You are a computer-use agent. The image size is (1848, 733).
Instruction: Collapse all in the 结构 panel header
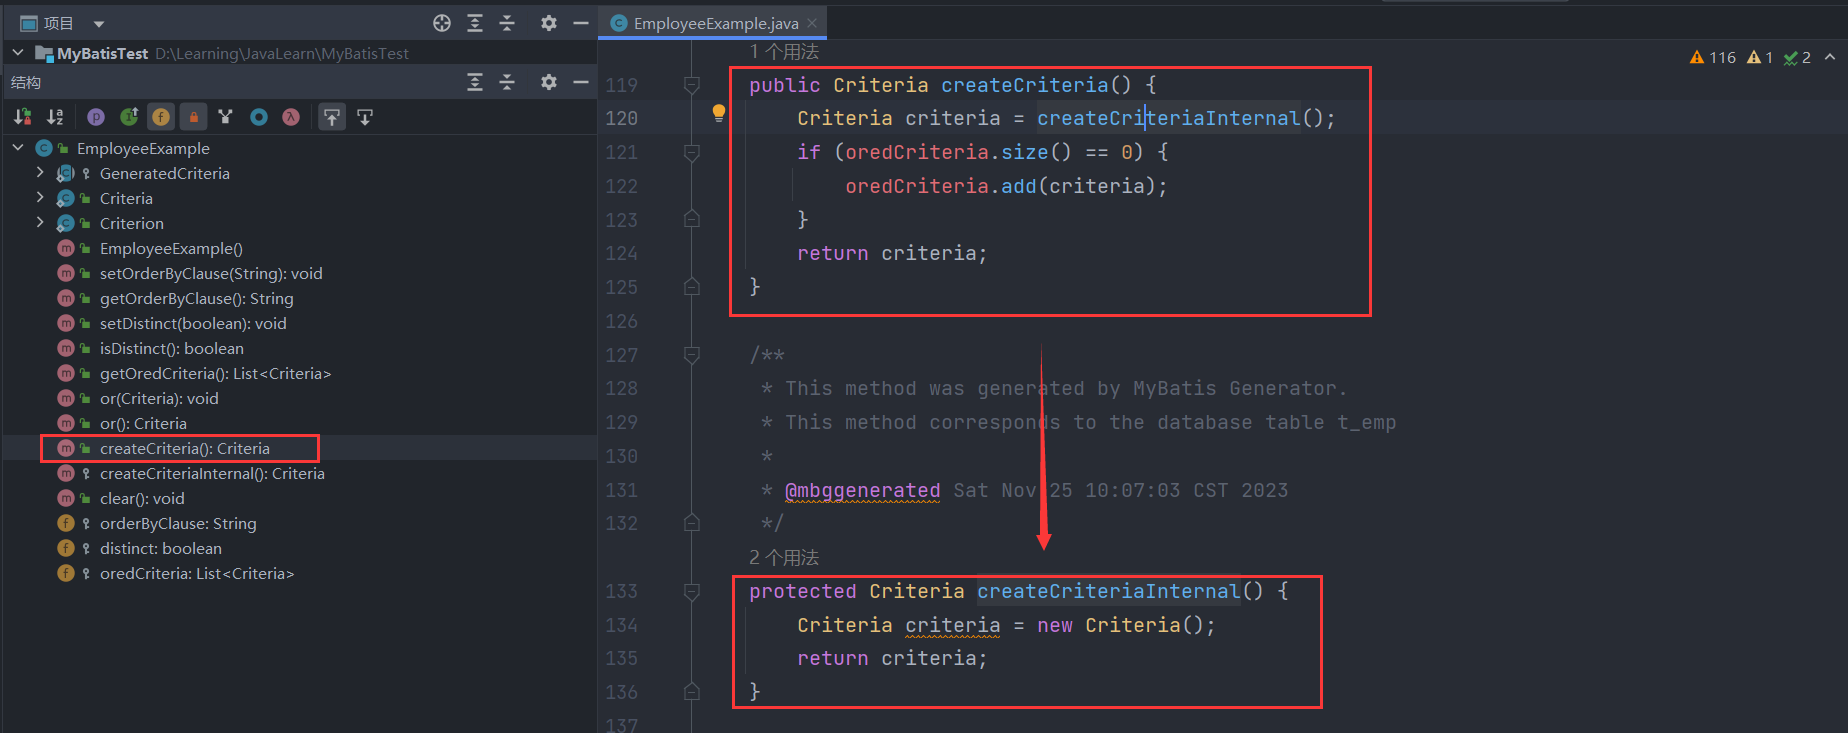(507, 82)
